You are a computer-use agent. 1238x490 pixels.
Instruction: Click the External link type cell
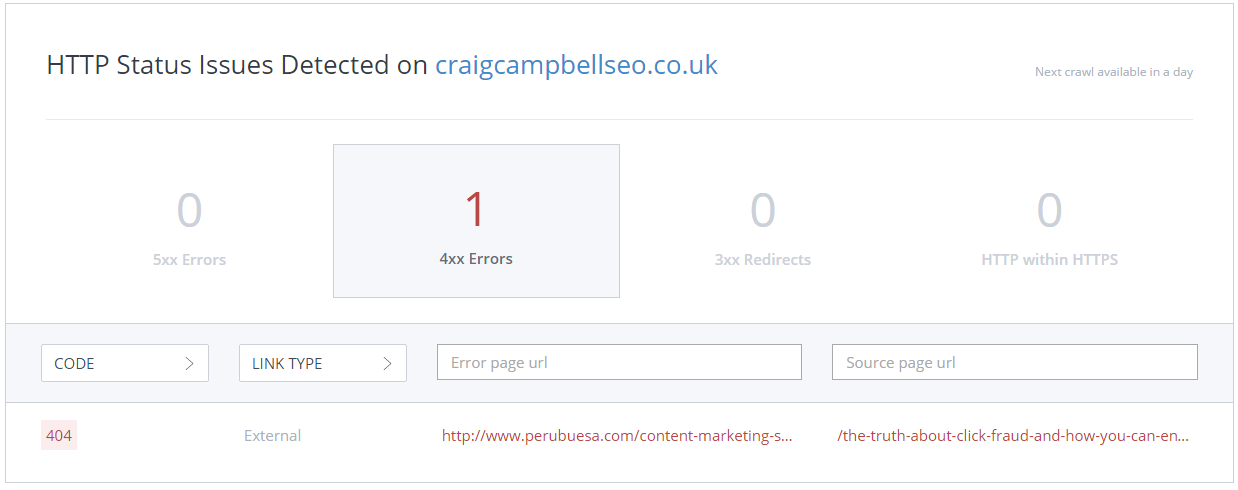pos(272,436)
